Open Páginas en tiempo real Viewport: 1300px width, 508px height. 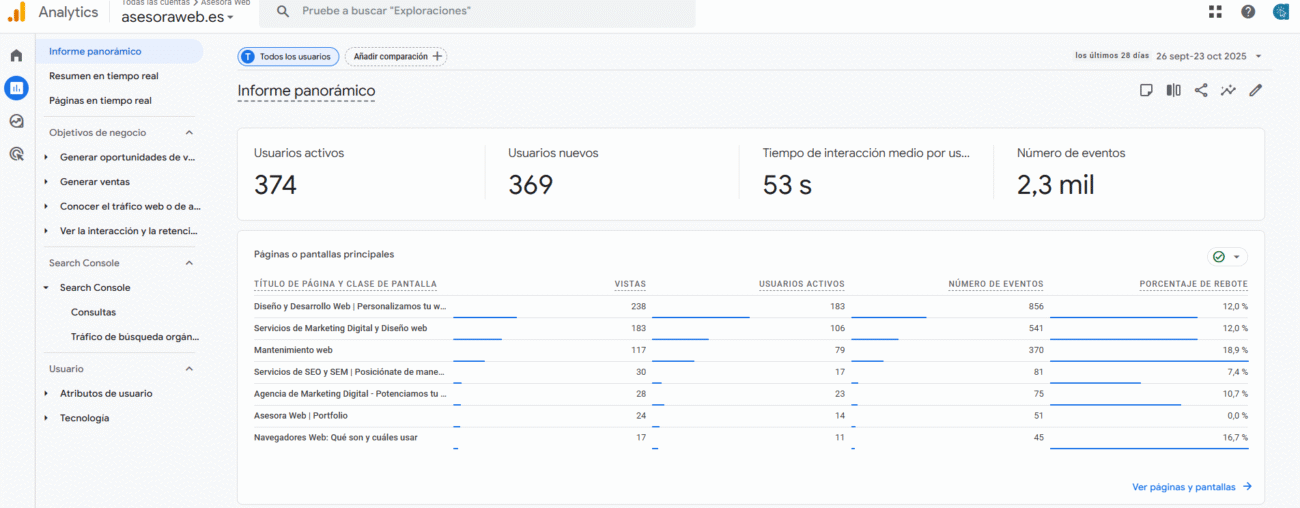click(100, 100)
